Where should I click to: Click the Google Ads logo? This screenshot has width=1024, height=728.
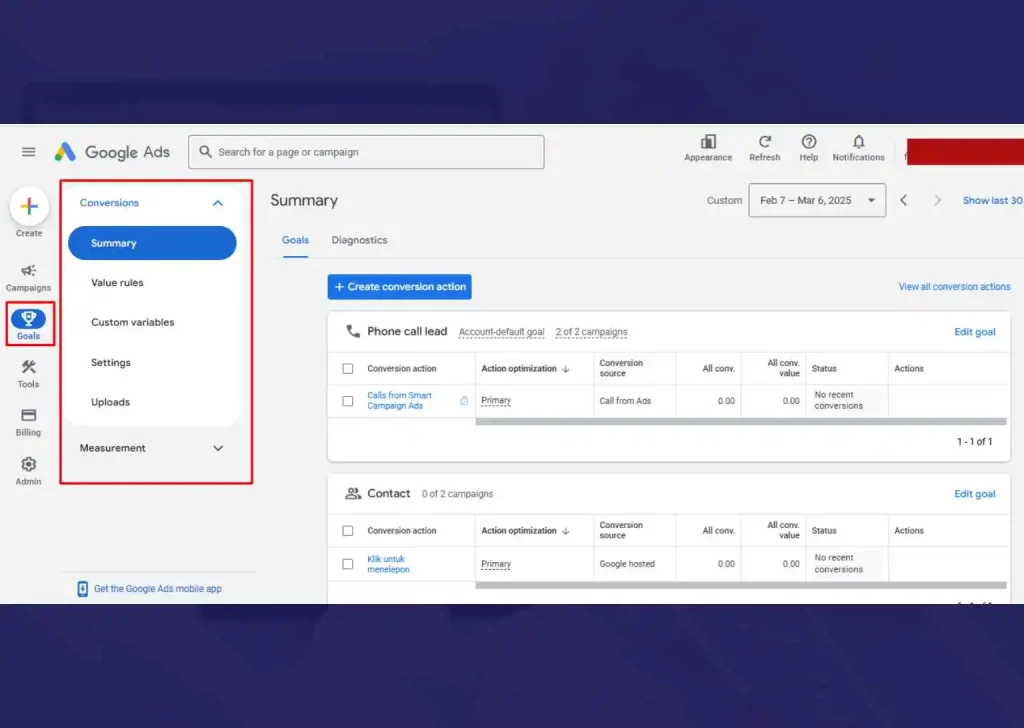[112, 152]
